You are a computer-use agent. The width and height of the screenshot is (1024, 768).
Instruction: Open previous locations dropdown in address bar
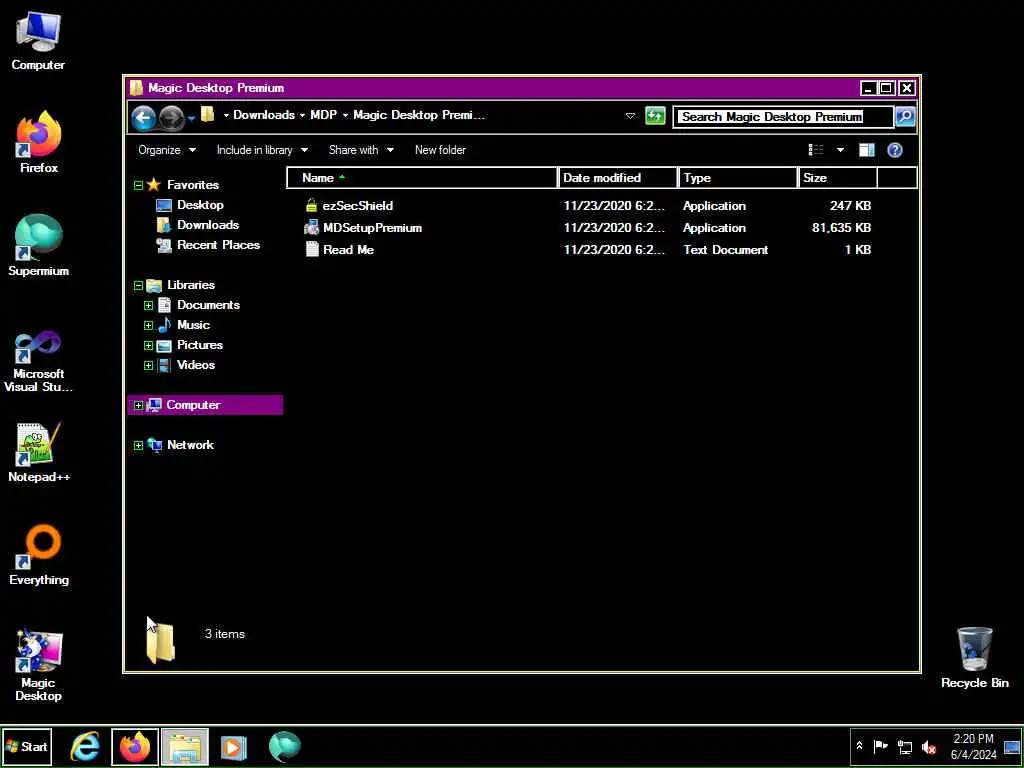point(630,116)
